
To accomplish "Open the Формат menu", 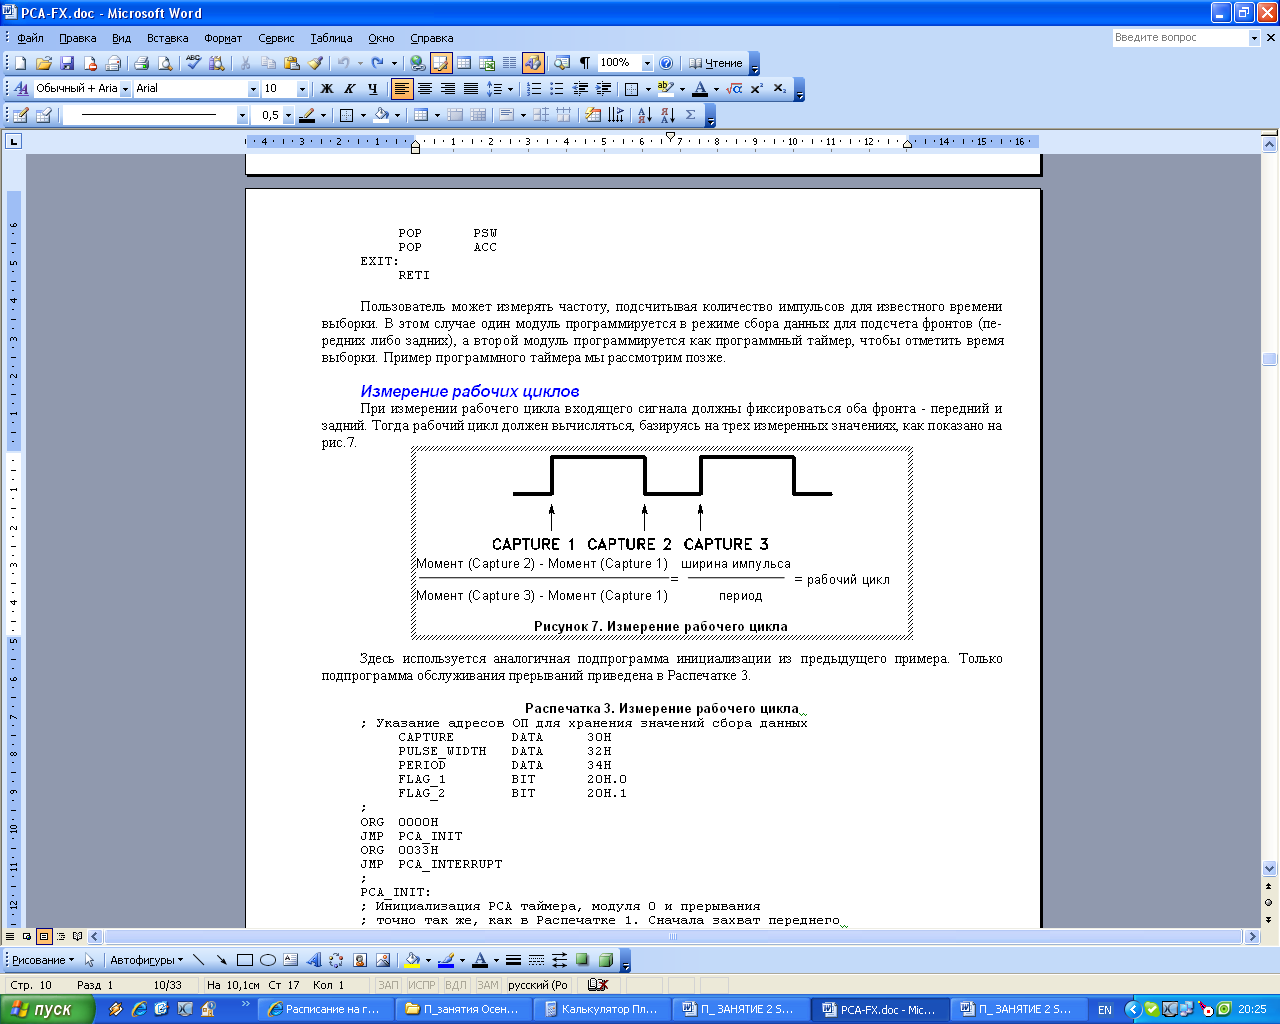I will click(x=223, y=38).
